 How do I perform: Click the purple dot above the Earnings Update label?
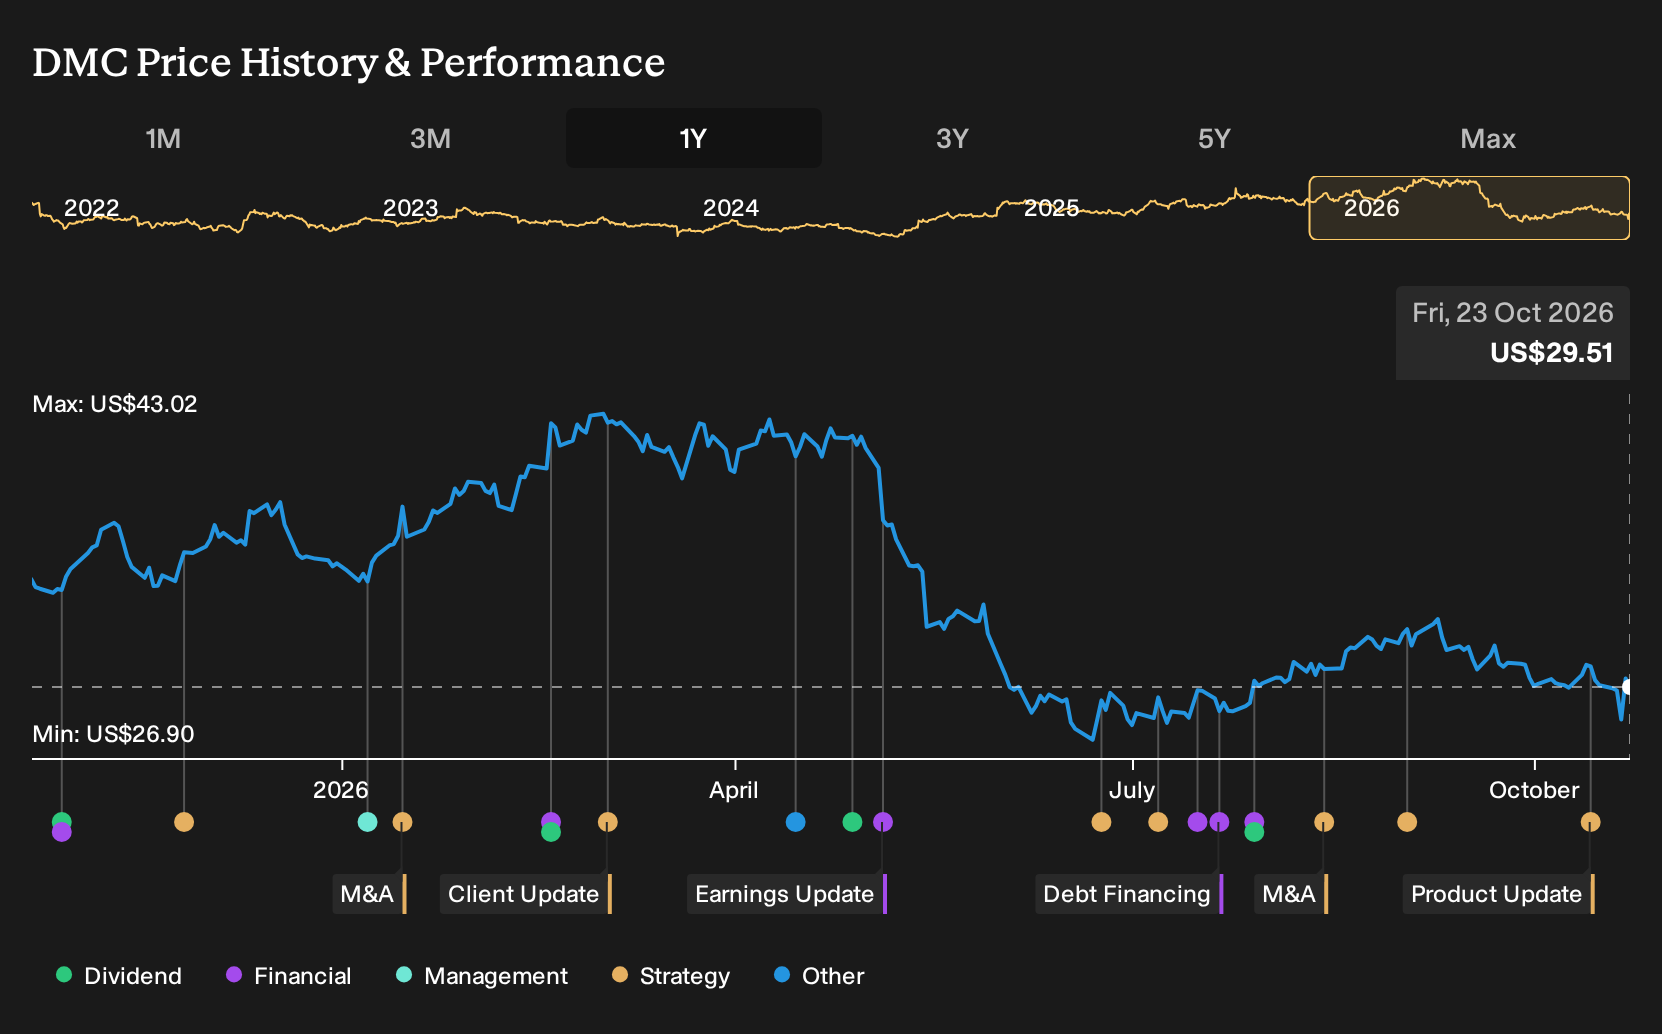click(x=883, y=822)
